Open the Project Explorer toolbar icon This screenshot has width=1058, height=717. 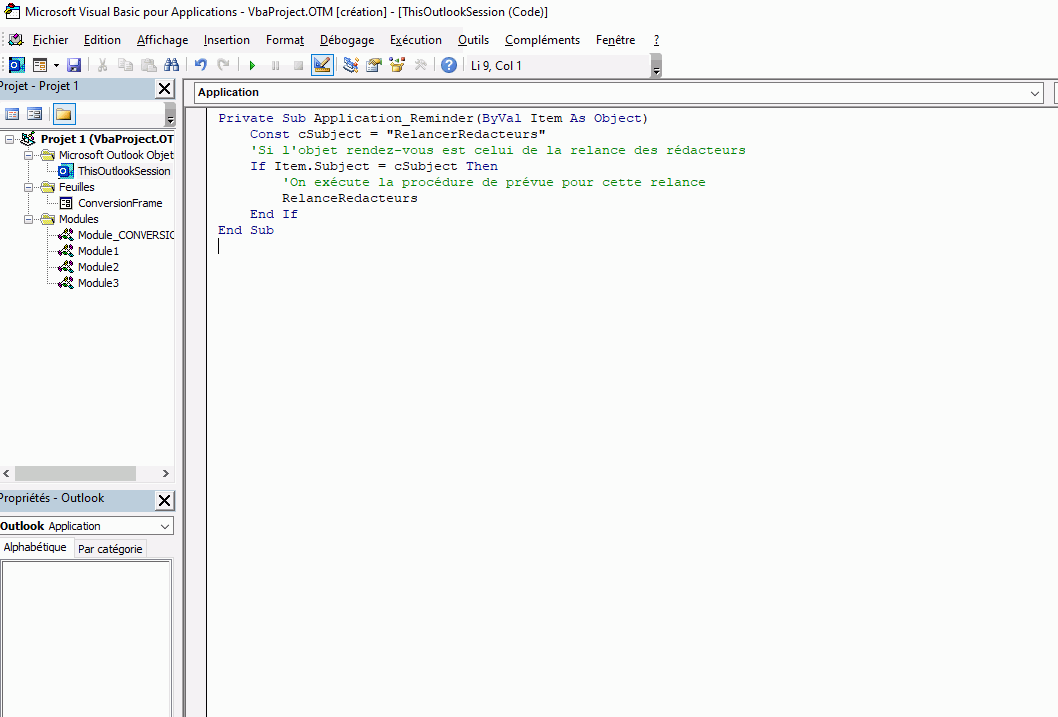pos(350,65)
